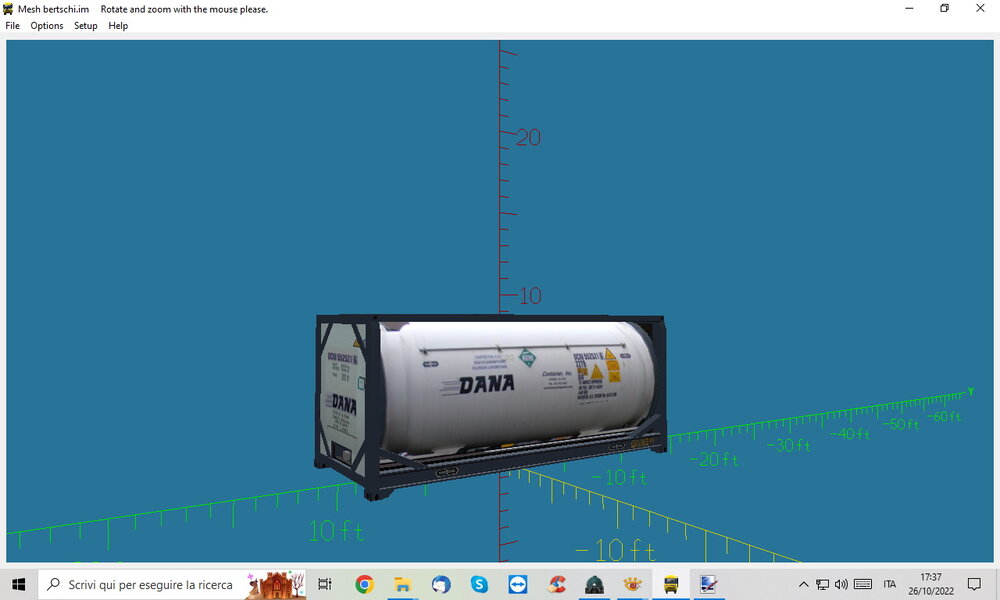Restore down the Mesh viewer window
The width and height of the screenshot is (1000, 600).
click(x=945, y=8)
